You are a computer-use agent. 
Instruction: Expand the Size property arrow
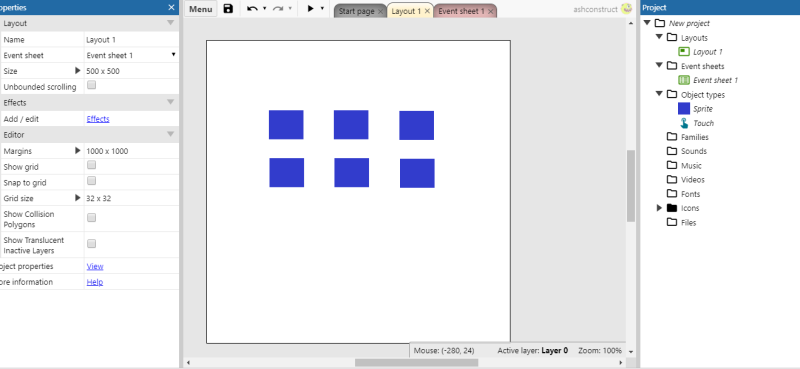point(78,70)
